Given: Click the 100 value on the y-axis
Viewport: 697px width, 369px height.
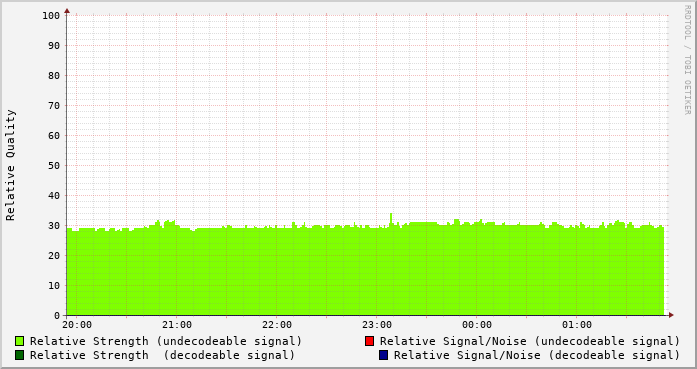Looking at the screenshot, I should pos(51,16).
